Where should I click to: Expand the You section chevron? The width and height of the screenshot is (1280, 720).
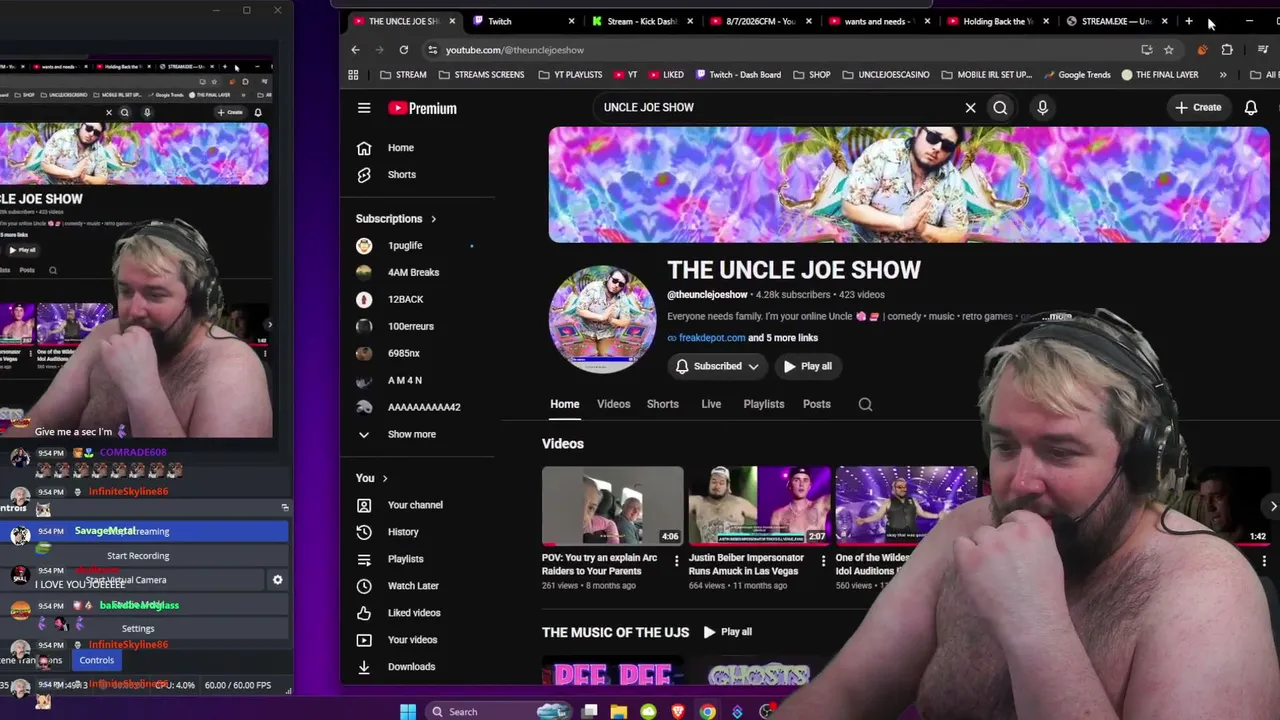385,479
